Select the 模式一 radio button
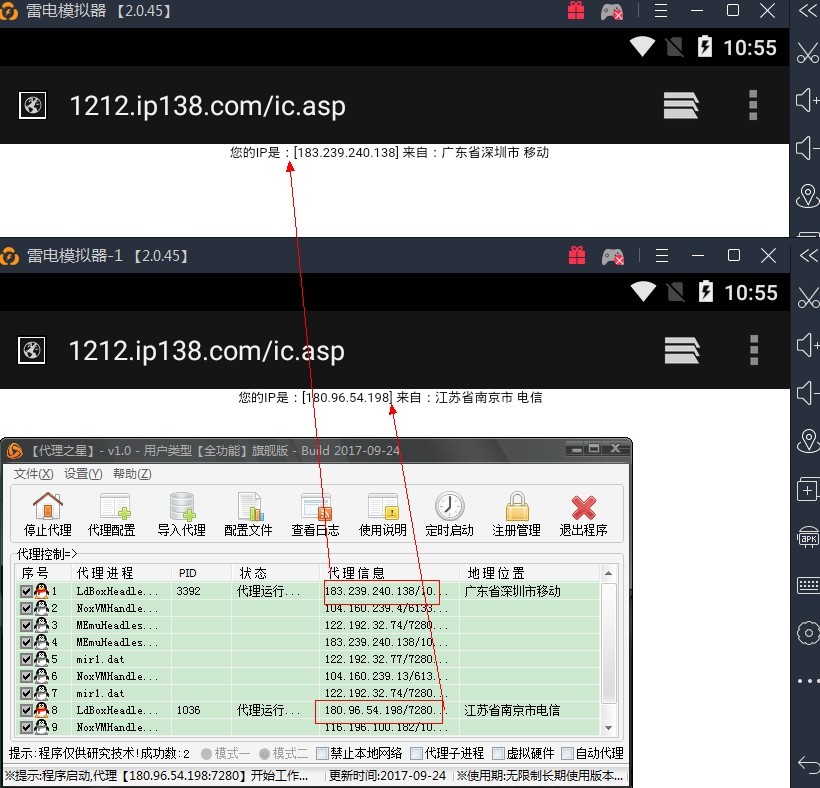The image size is (820, 788). tap(206, 753)
